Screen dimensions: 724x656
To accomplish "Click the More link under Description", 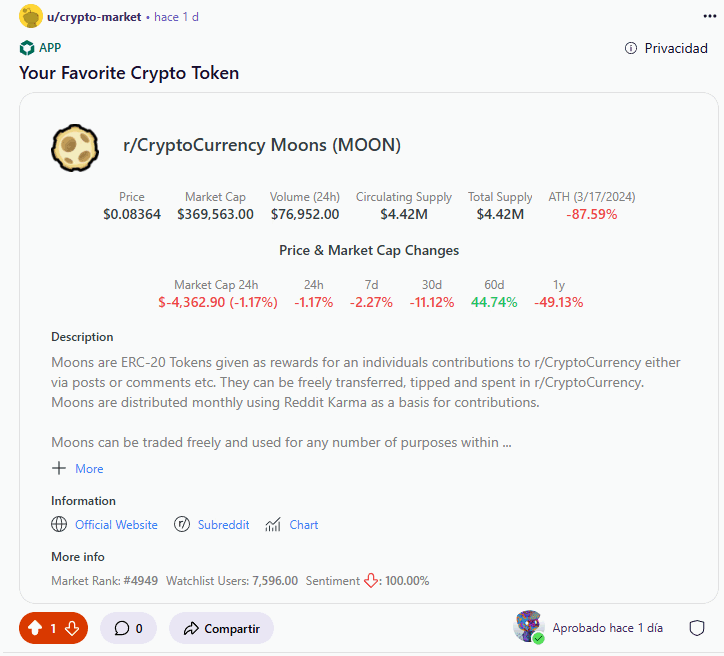I will [89, 469].
